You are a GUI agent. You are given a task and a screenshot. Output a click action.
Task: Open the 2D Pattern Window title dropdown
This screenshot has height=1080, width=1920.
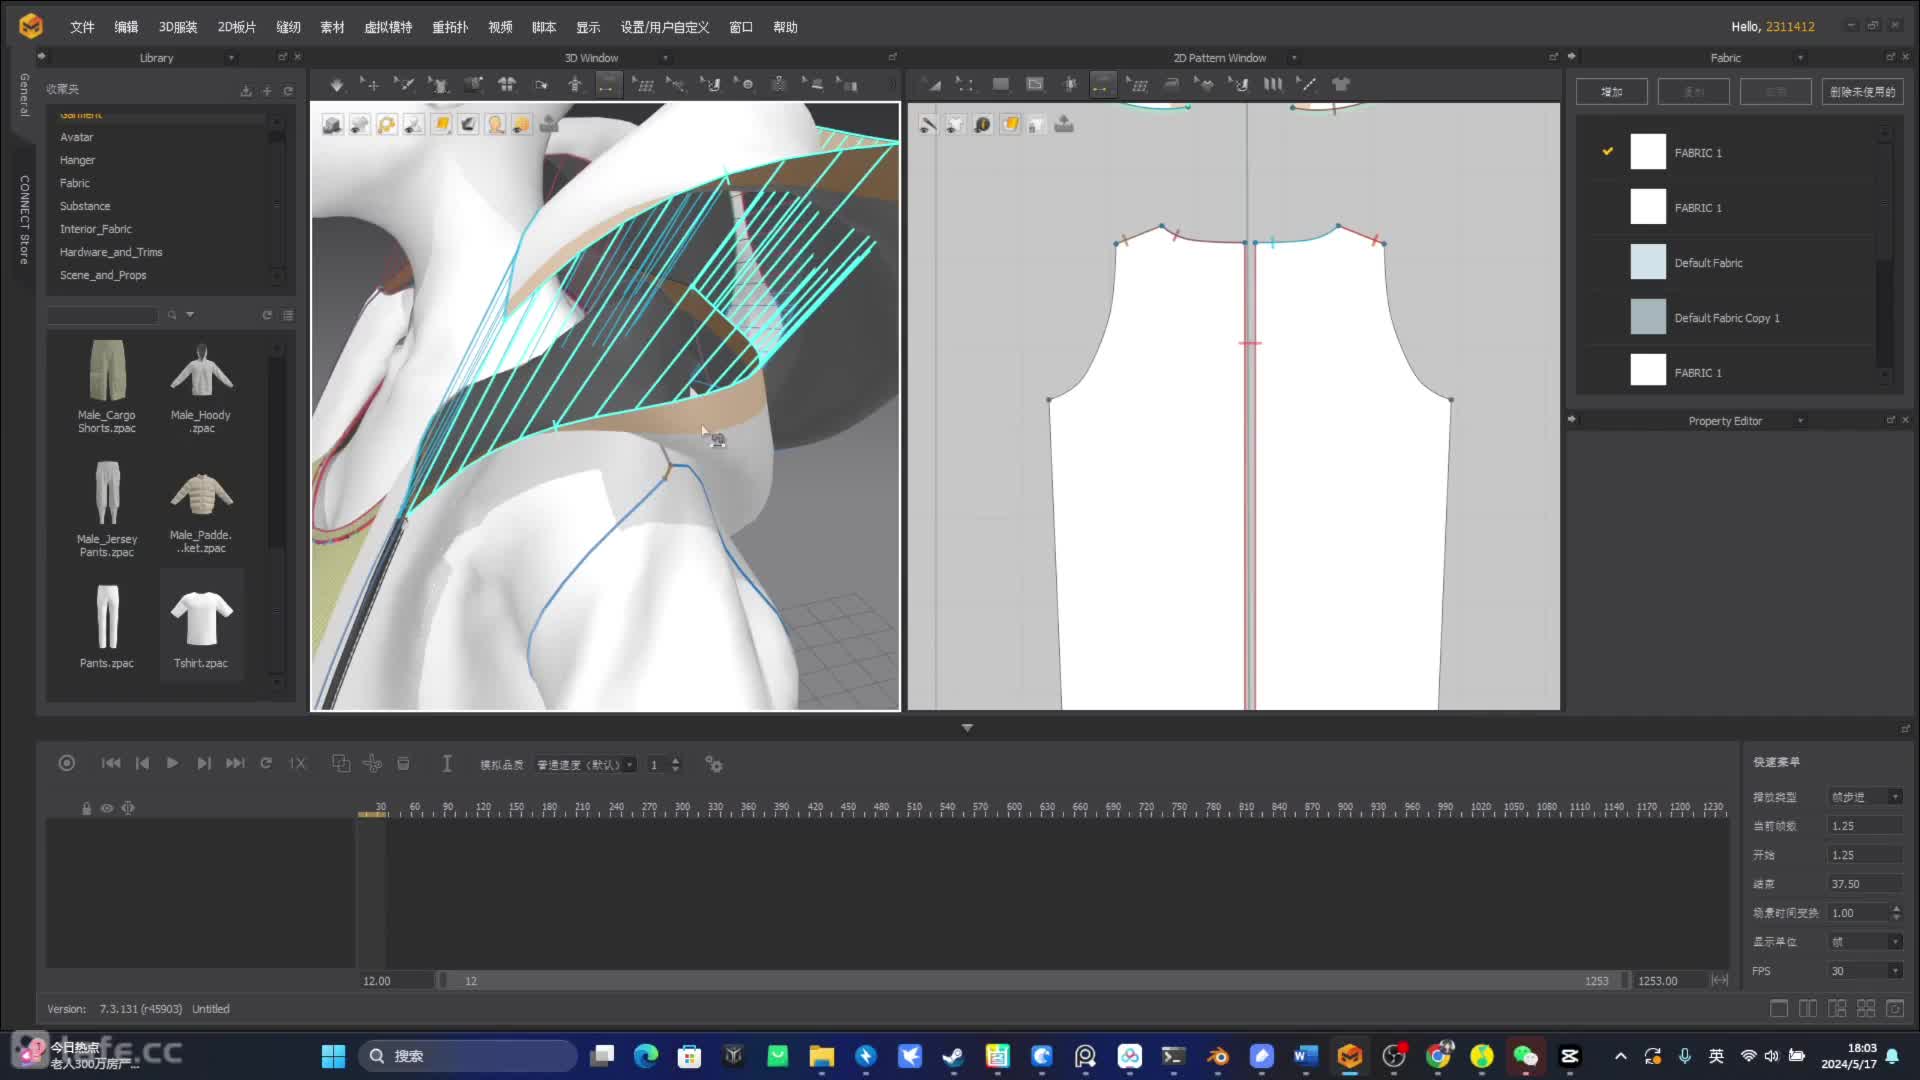click(1293, 58)
